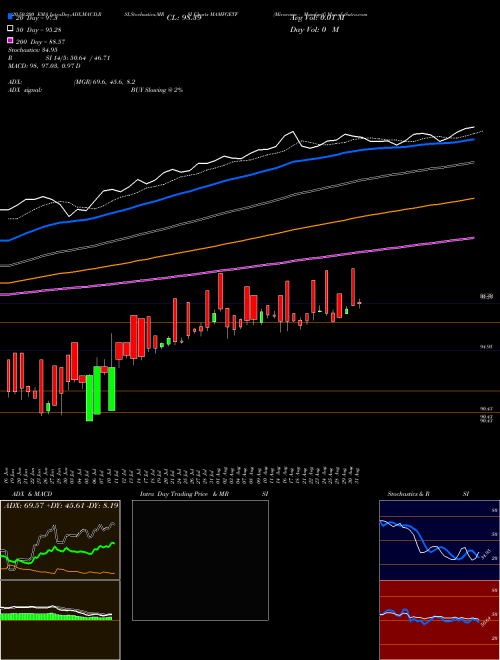
Task: Open the blue-background Stochastics chart
Action: pyautogui.click(x=439, y=540)
